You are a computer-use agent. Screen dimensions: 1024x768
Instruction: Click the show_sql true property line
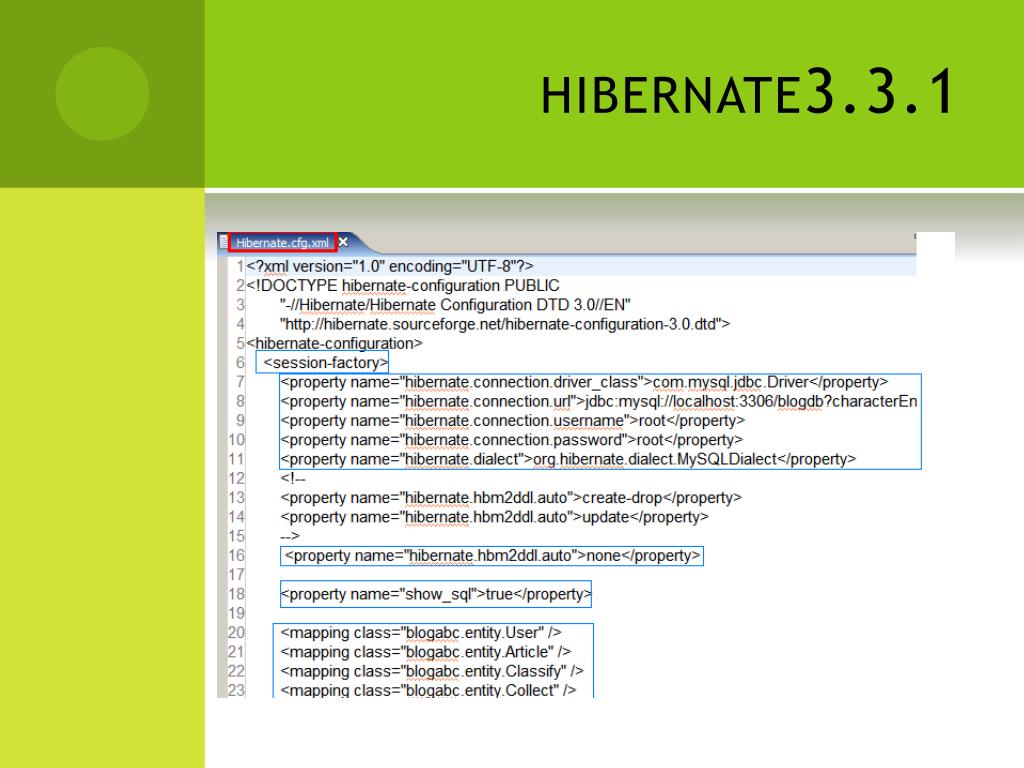tap(436, 594)
